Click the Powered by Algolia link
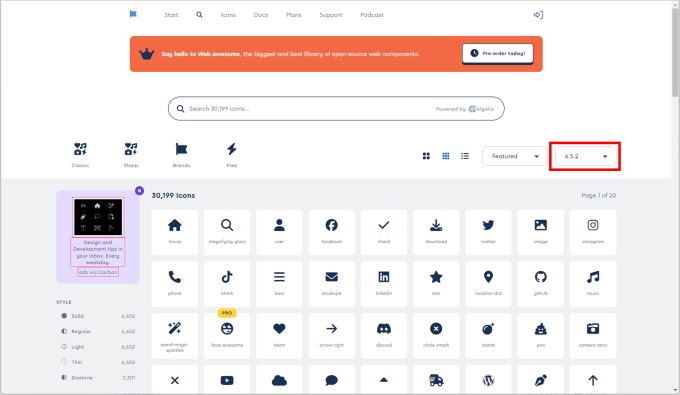Screen dimensions: 680x395 (464, 109)
